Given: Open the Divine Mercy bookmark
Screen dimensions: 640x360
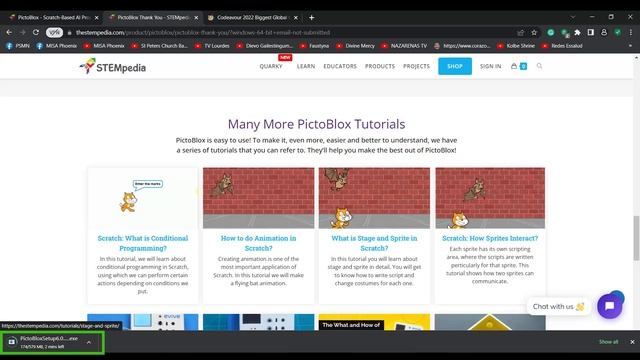Looking at the screenshot, I should (x=356, y=46).
